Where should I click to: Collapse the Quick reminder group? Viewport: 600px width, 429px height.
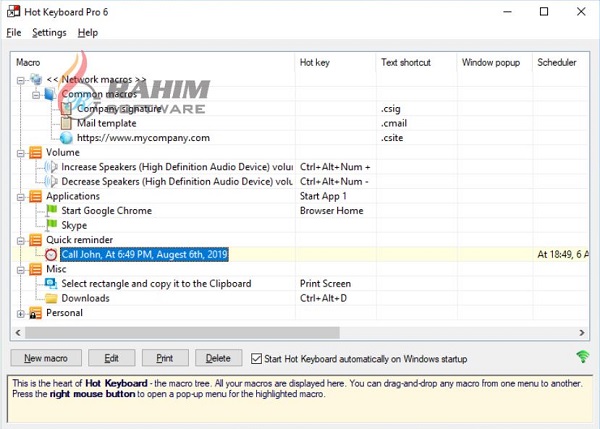[21, 241]
